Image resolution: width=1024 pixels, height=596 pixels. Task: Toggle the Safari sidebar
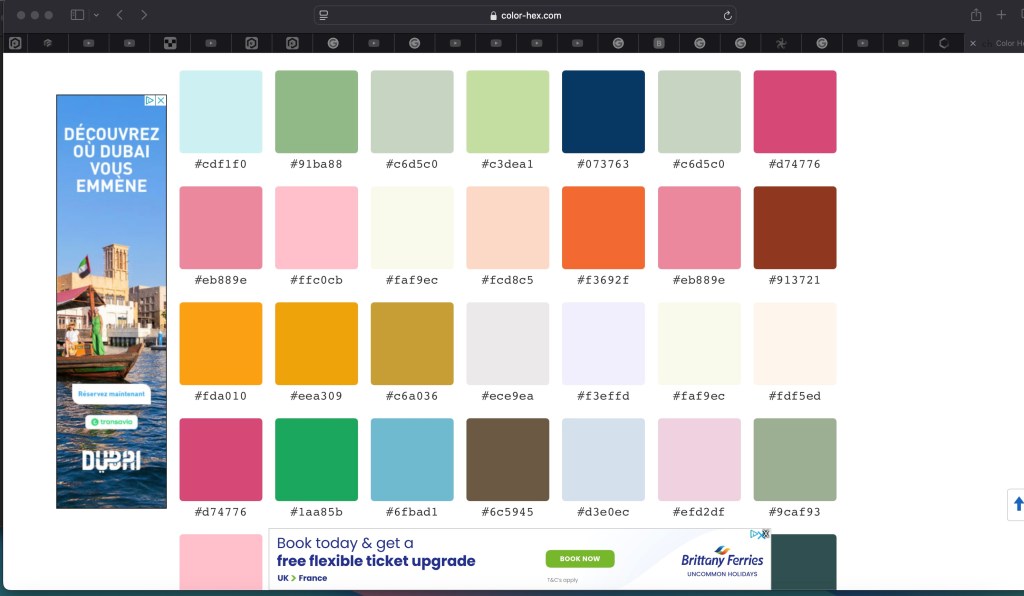click(77, 15)
